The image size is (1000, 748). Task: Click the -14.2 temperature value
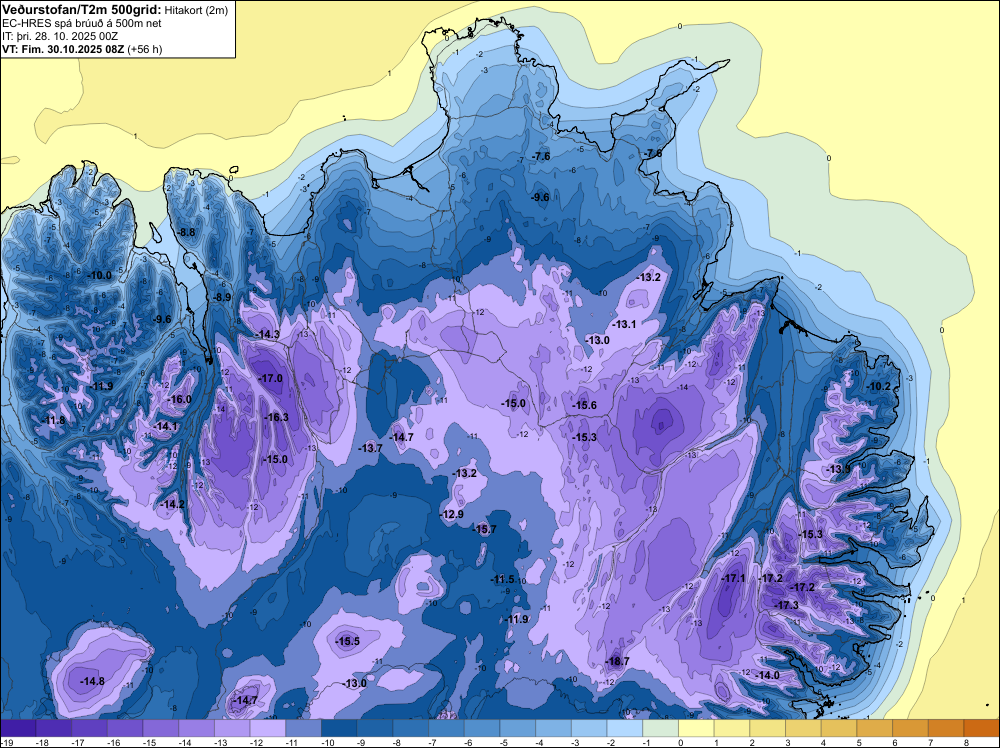(x=172, y=504)
